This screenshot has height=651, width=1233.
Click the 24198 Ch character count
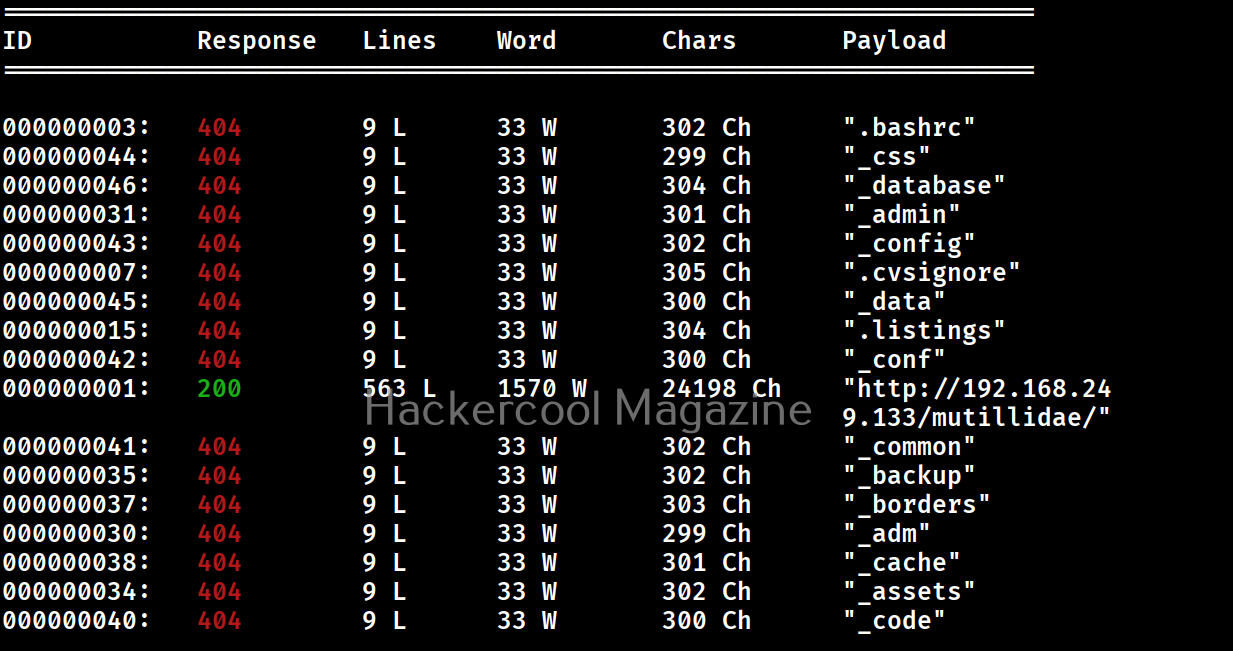(721, 388)
